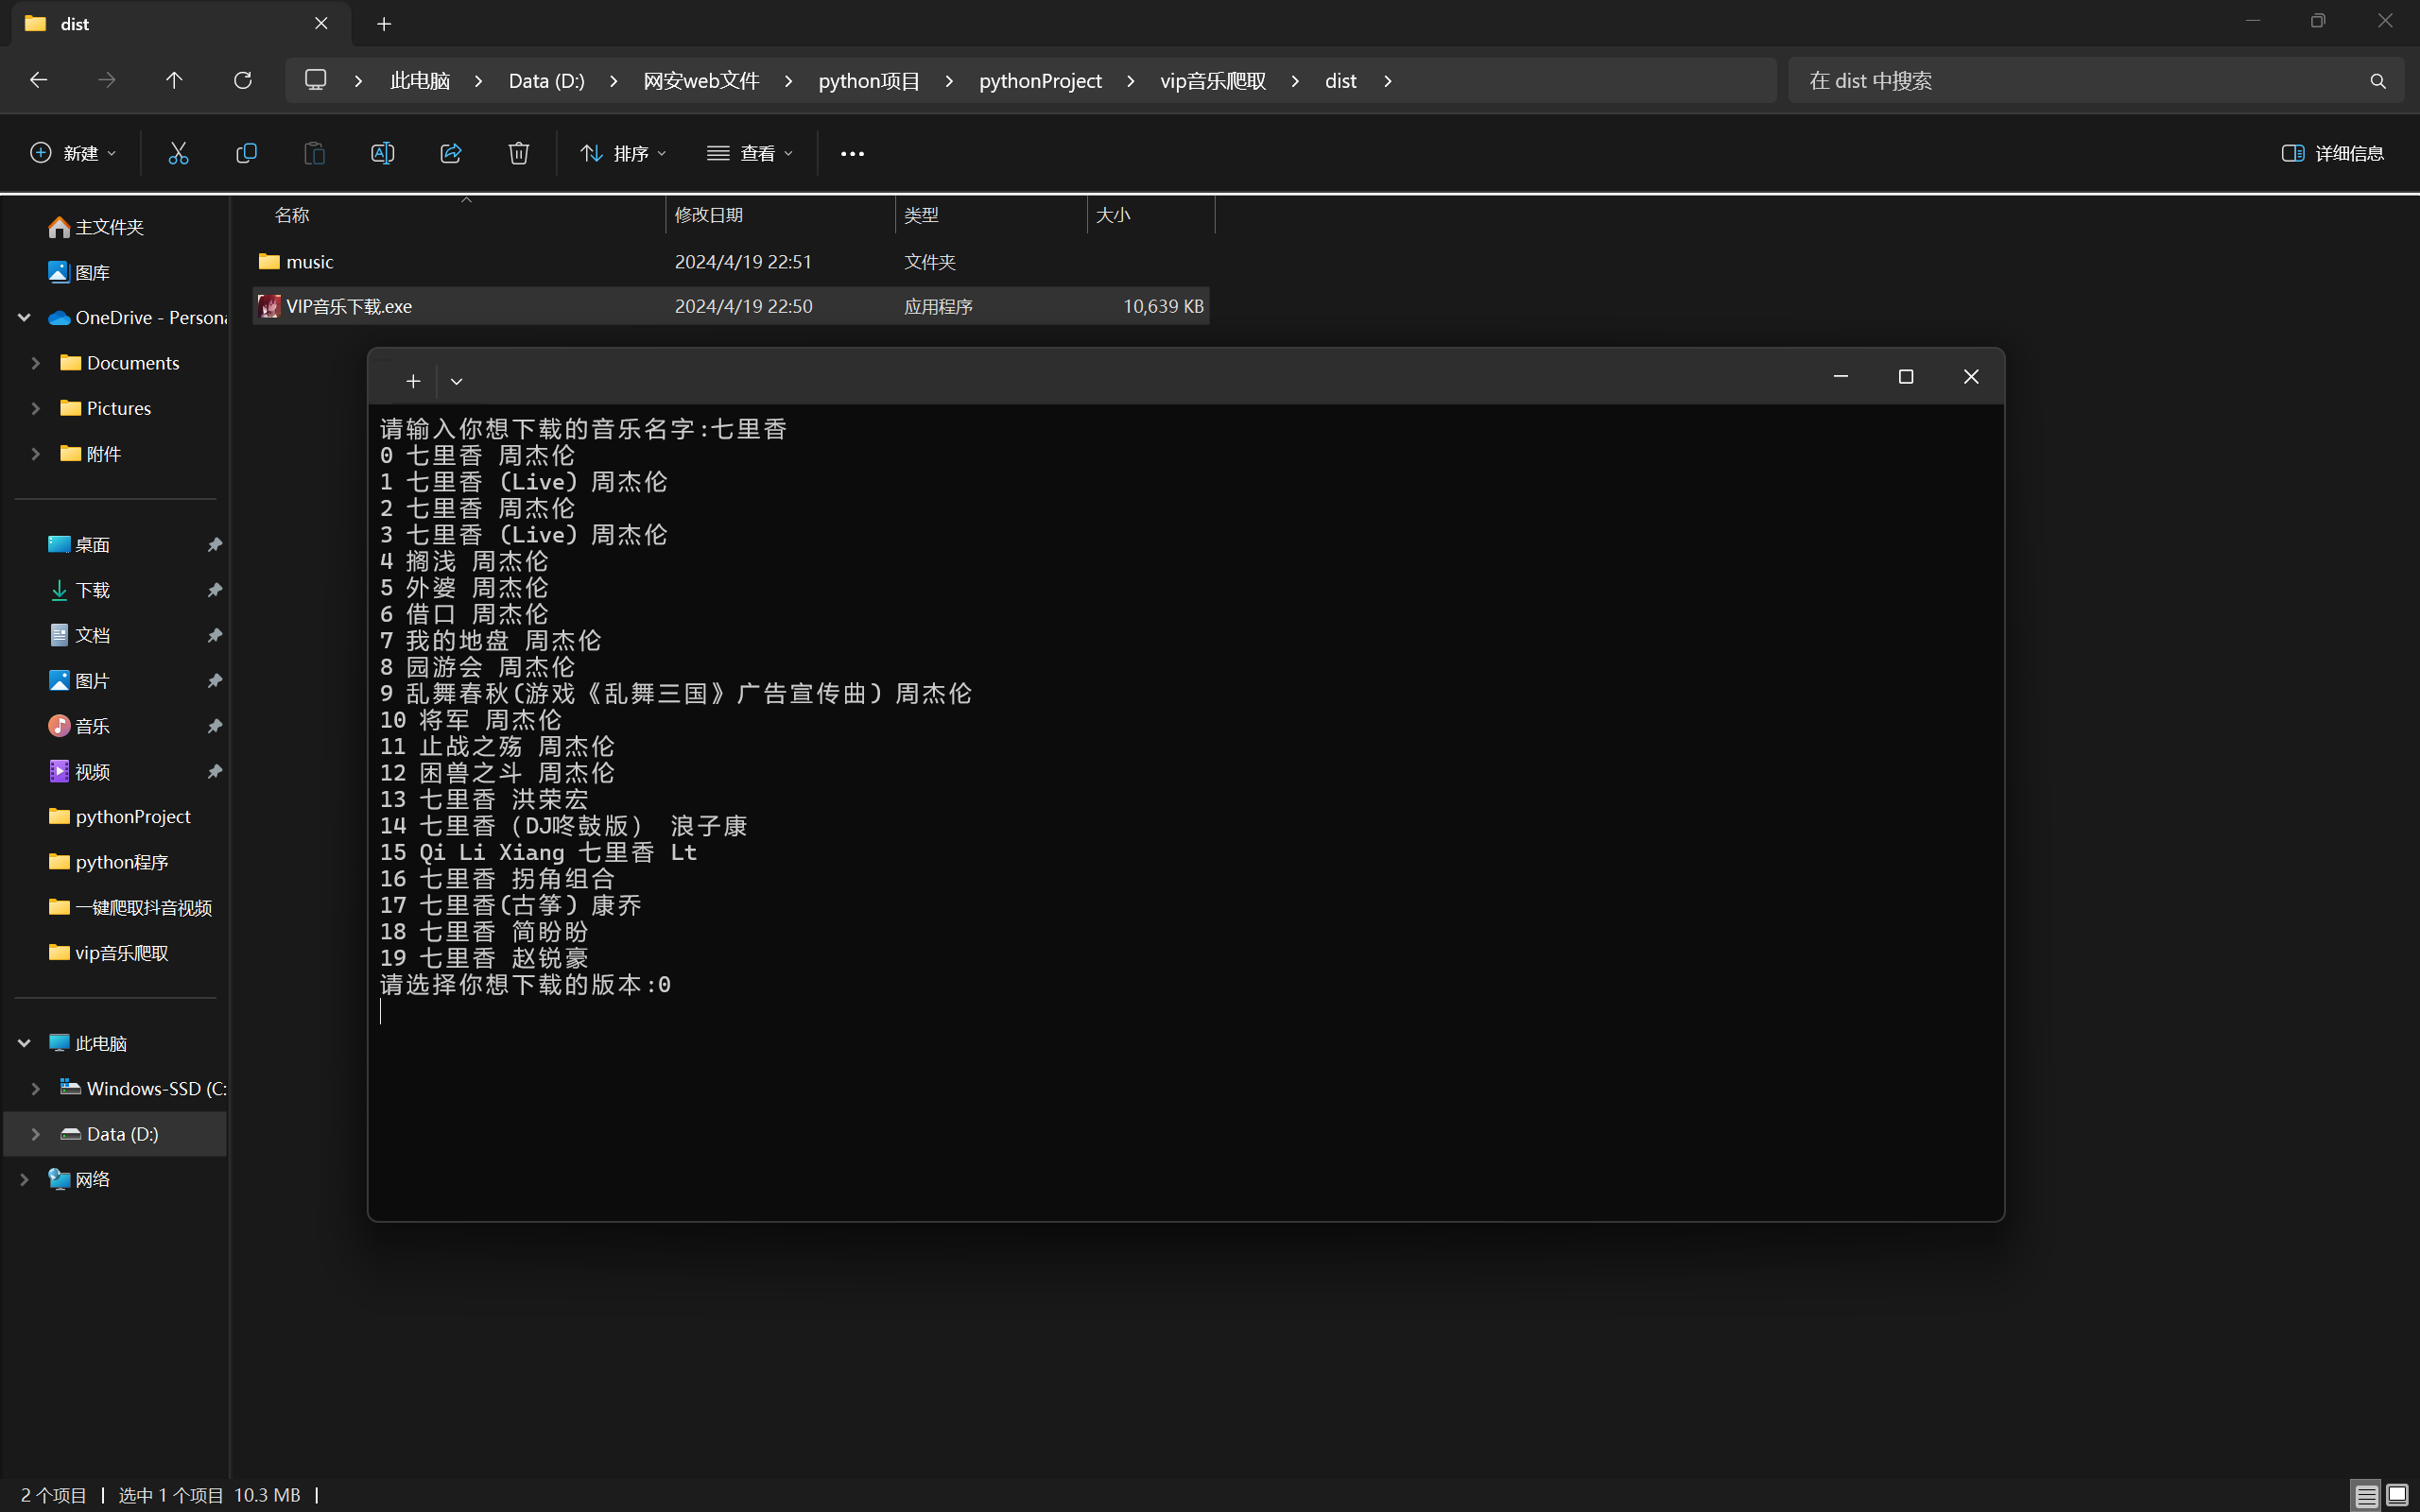Screen dimensions: 2420x1512
Task: Open the 排序 sort menu
Action: (x=623, y=153)
